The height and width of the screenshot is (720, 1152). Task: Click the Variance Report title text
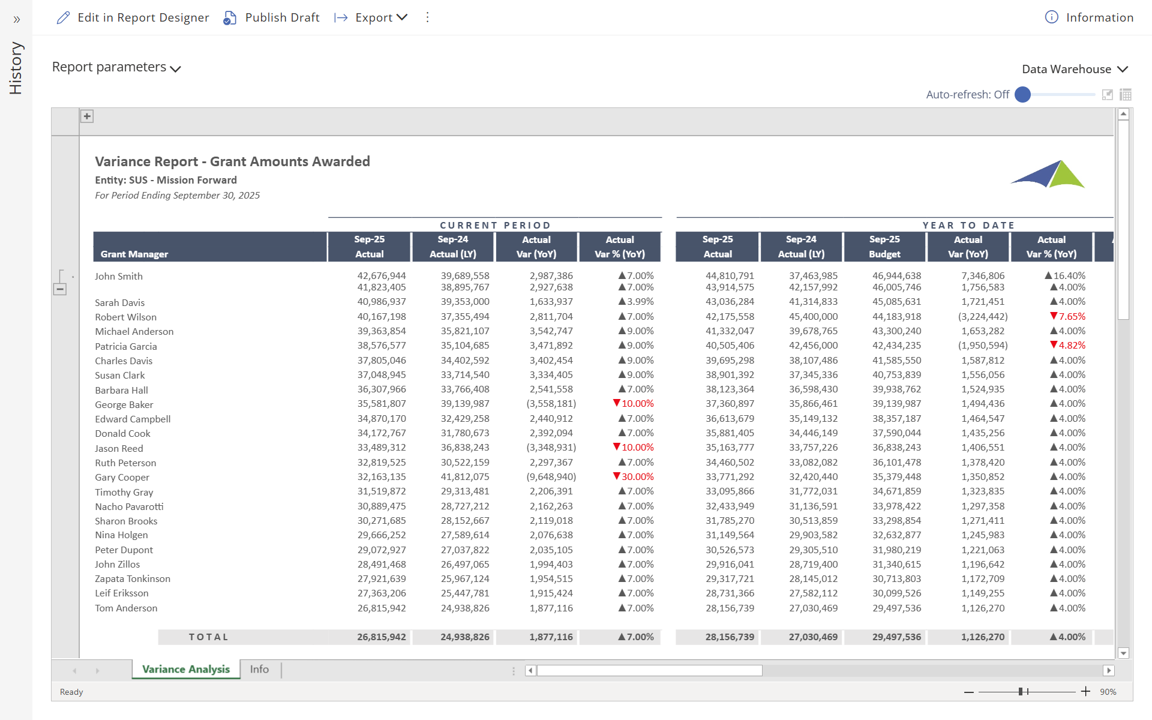232,162
